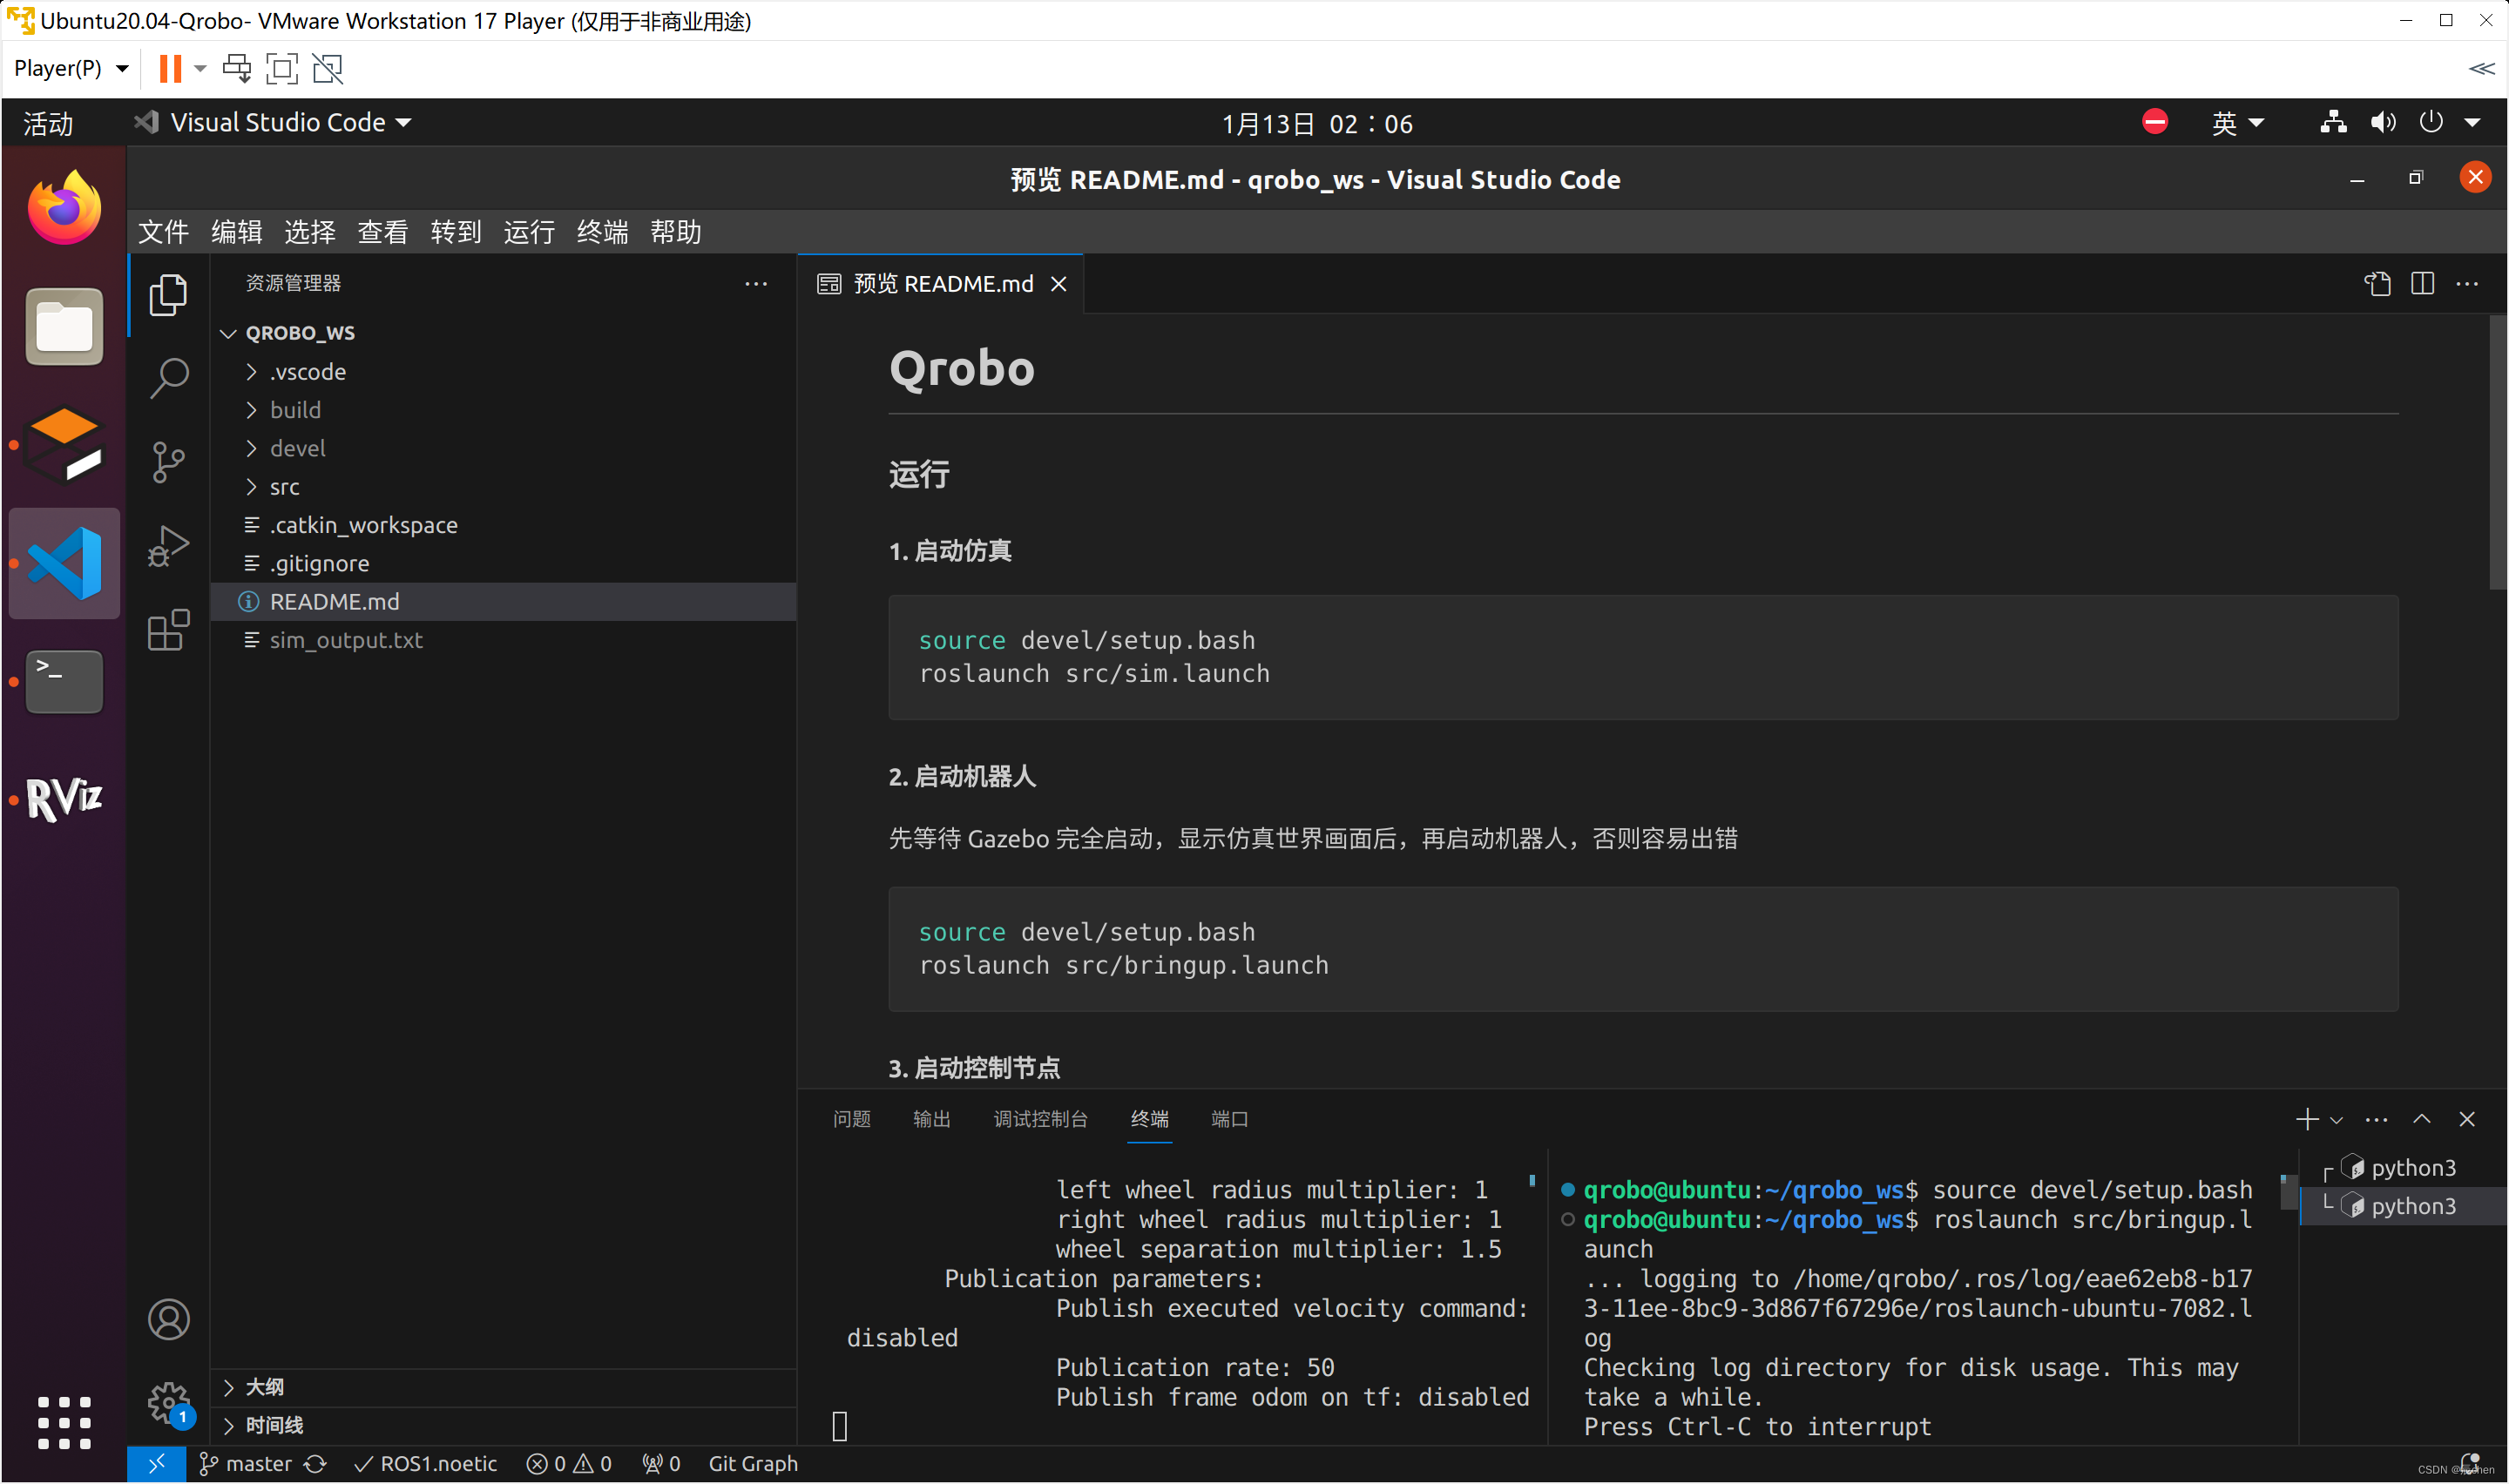Click the ports forwarded status item
2509x1484 pixels.
click(x=661, y=1463)
